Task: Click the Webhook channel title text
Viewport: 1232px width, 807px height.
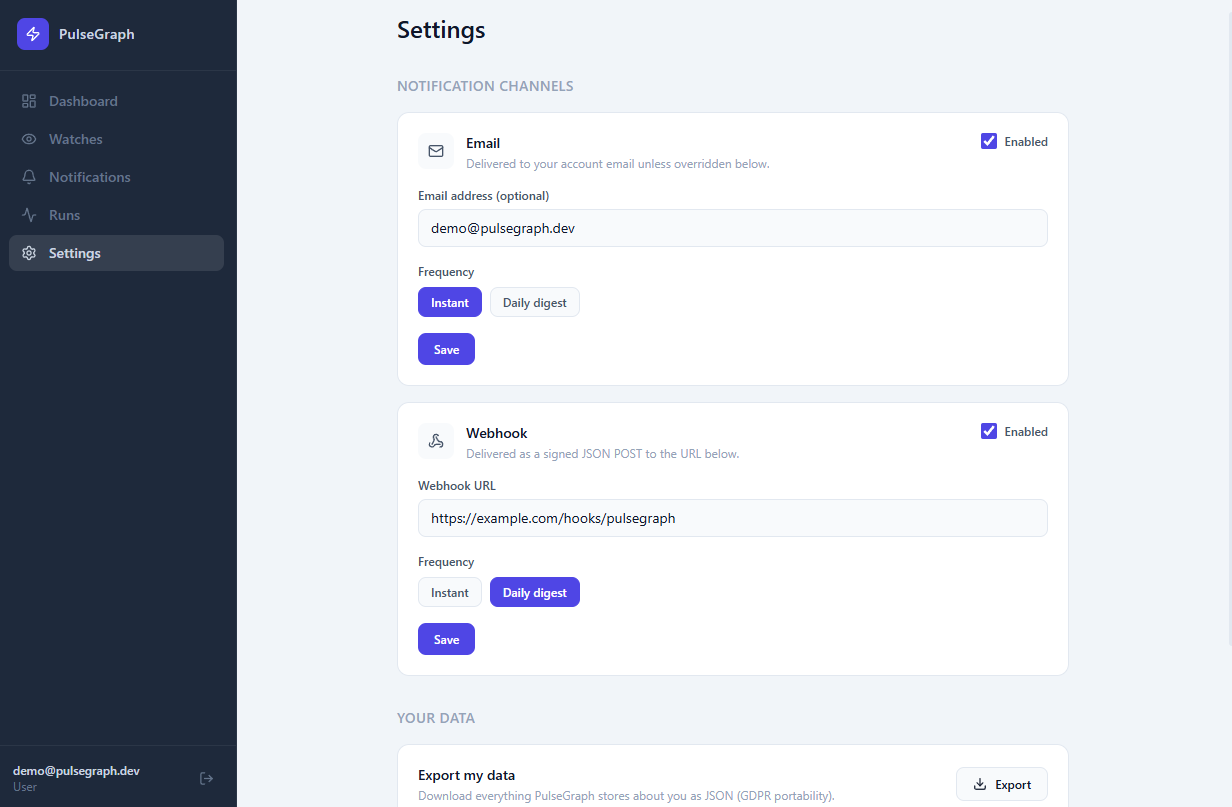Action: click(497, 433)
